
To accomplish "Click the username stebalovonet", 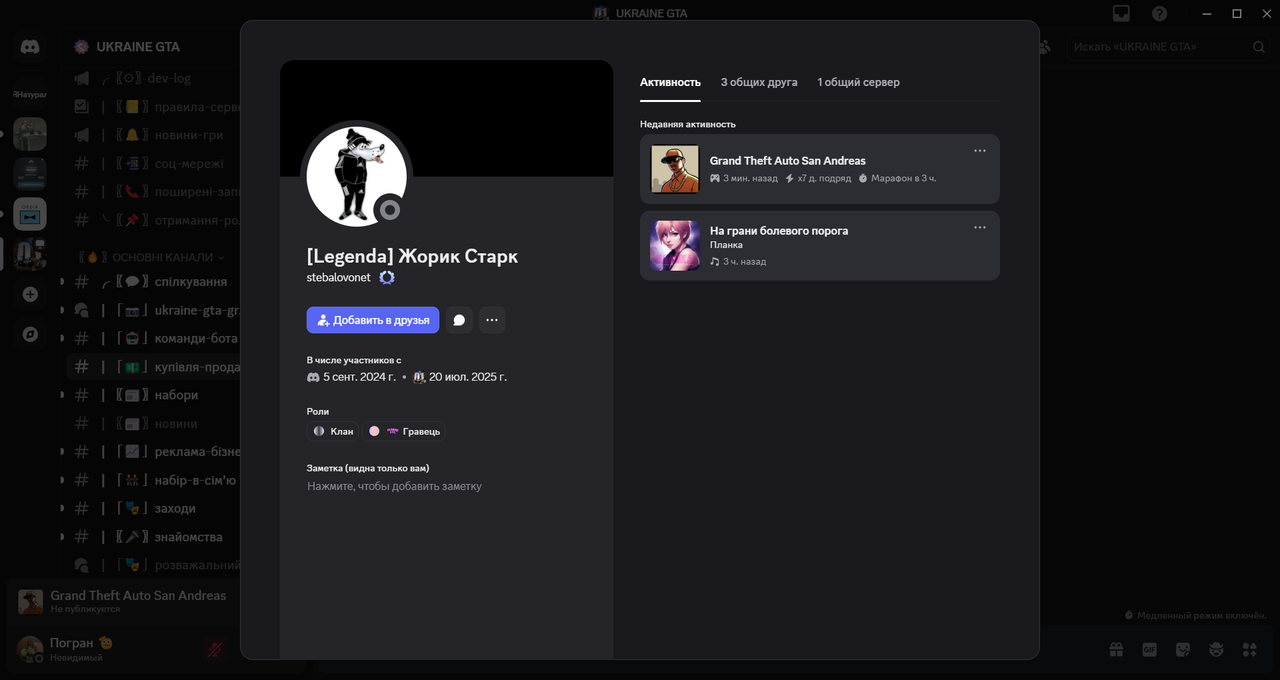I will pos(339,277).
